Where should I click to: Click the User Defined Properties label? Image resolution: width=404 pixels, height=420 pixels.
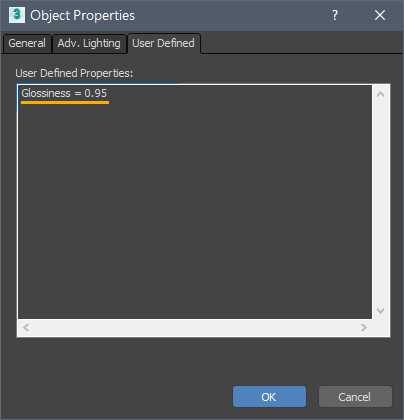[74, 73]
